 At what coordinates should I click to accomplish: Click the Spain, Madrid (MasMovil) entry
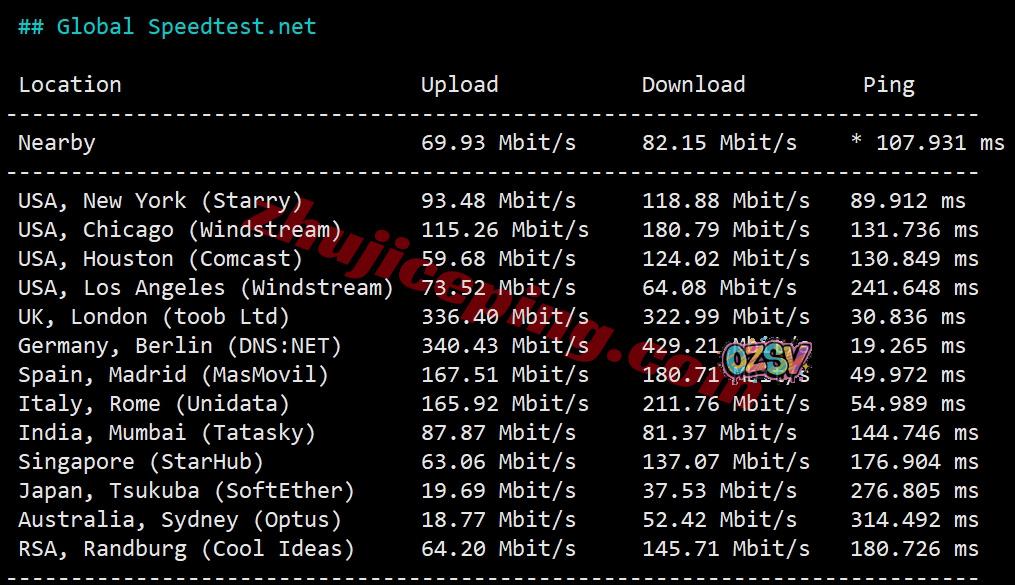click(173, 375)
